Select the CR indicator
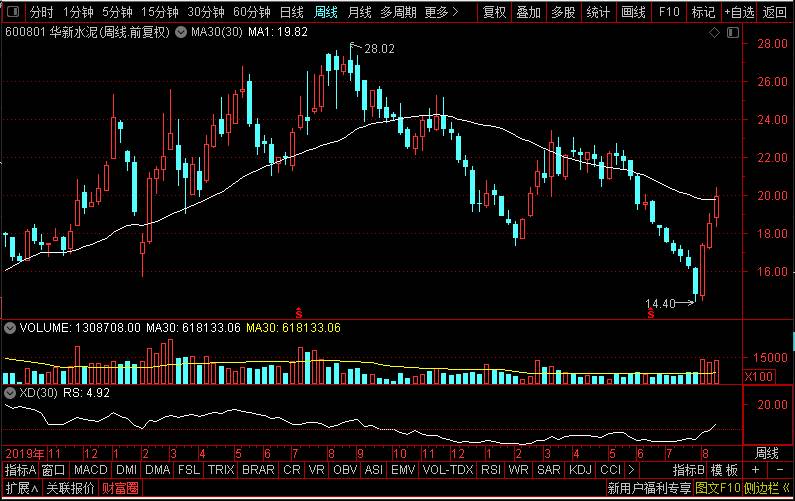 (292, 470)
